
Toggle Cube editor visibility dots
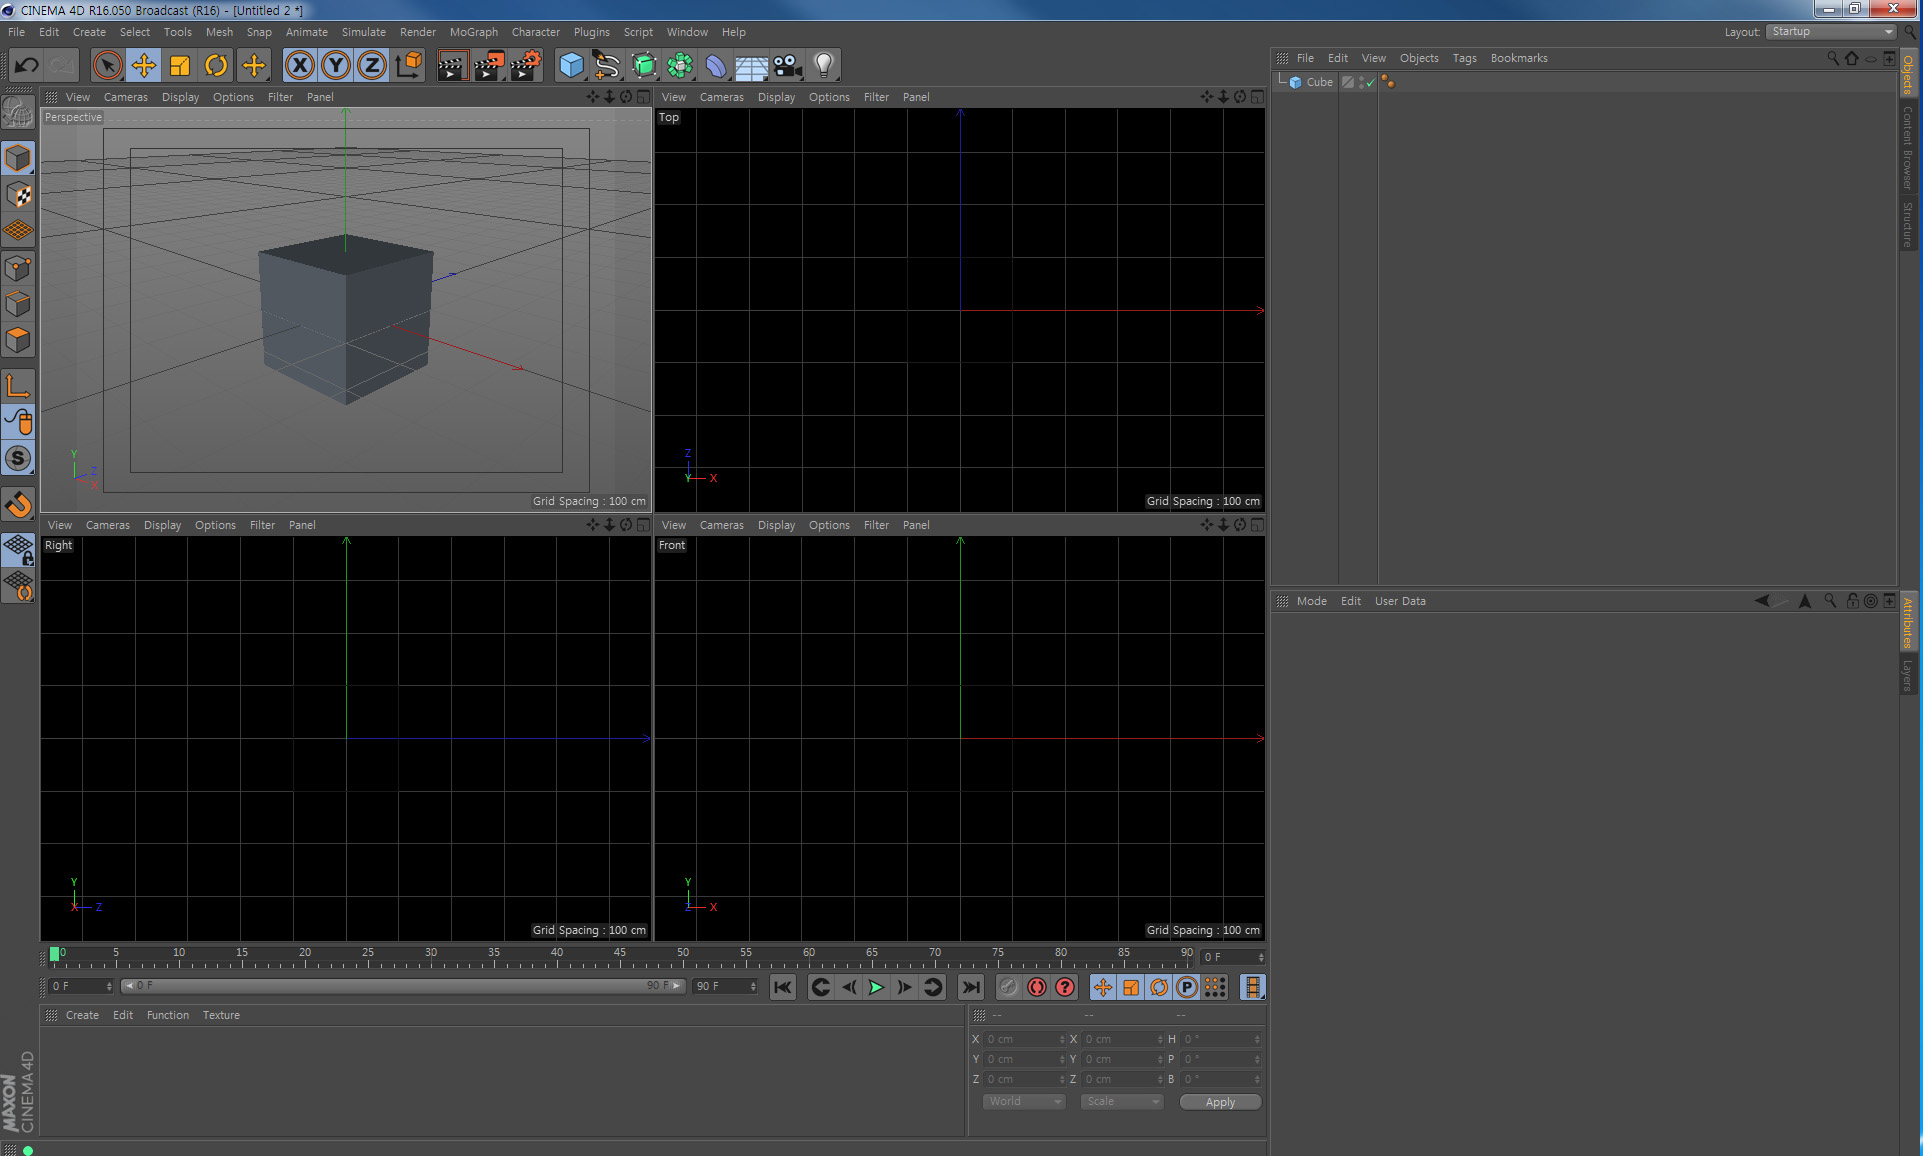pyautogui.click(x=1361, y=82)
